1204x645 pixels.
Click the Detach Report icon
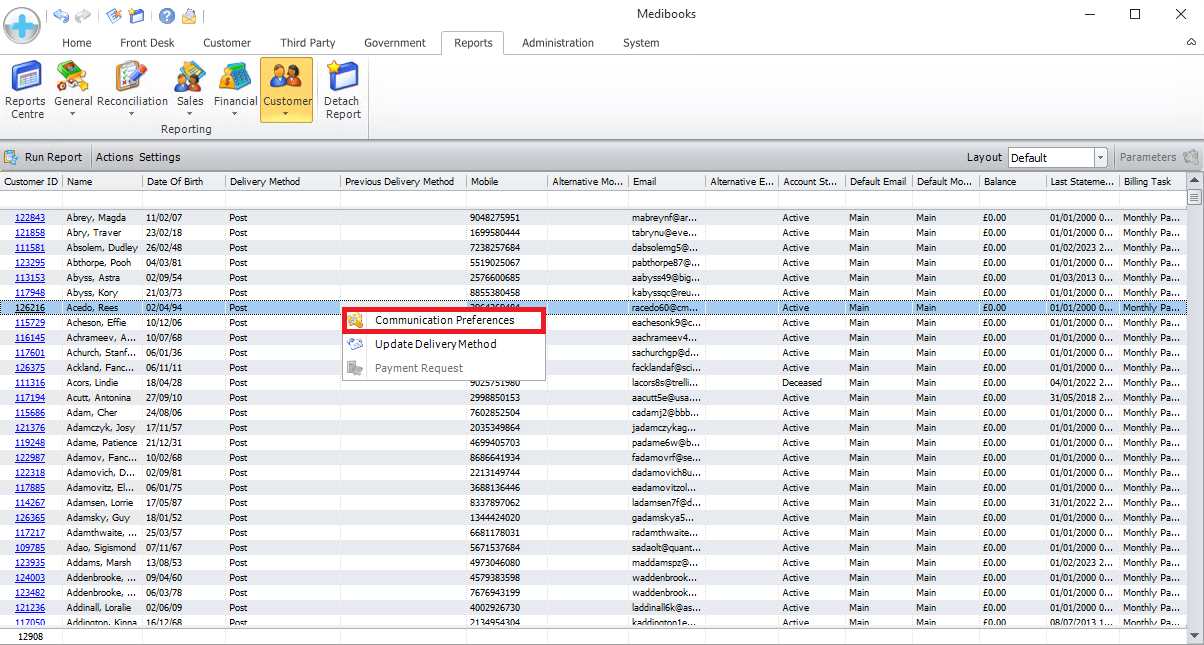[342, 88]
